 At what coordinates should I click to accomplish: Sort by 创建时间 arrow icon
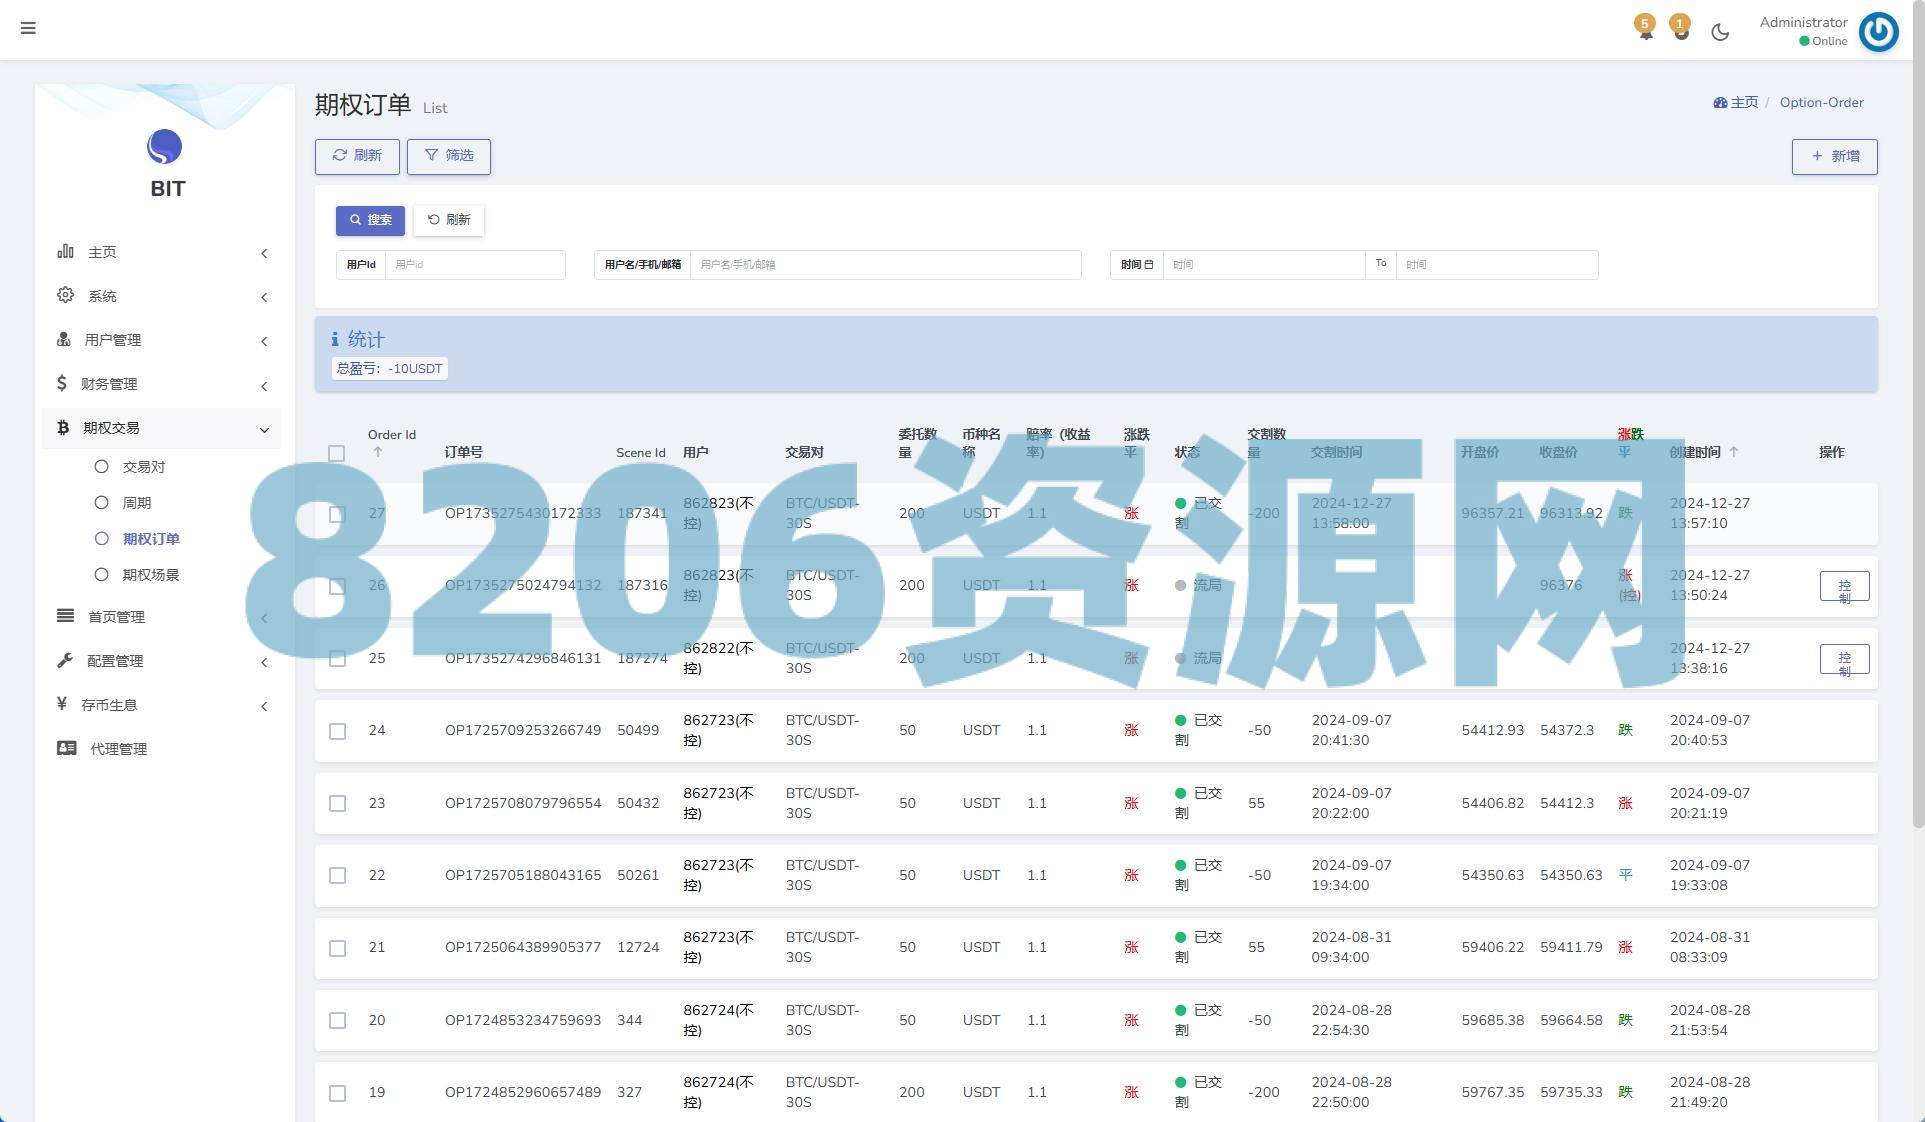1734,452
